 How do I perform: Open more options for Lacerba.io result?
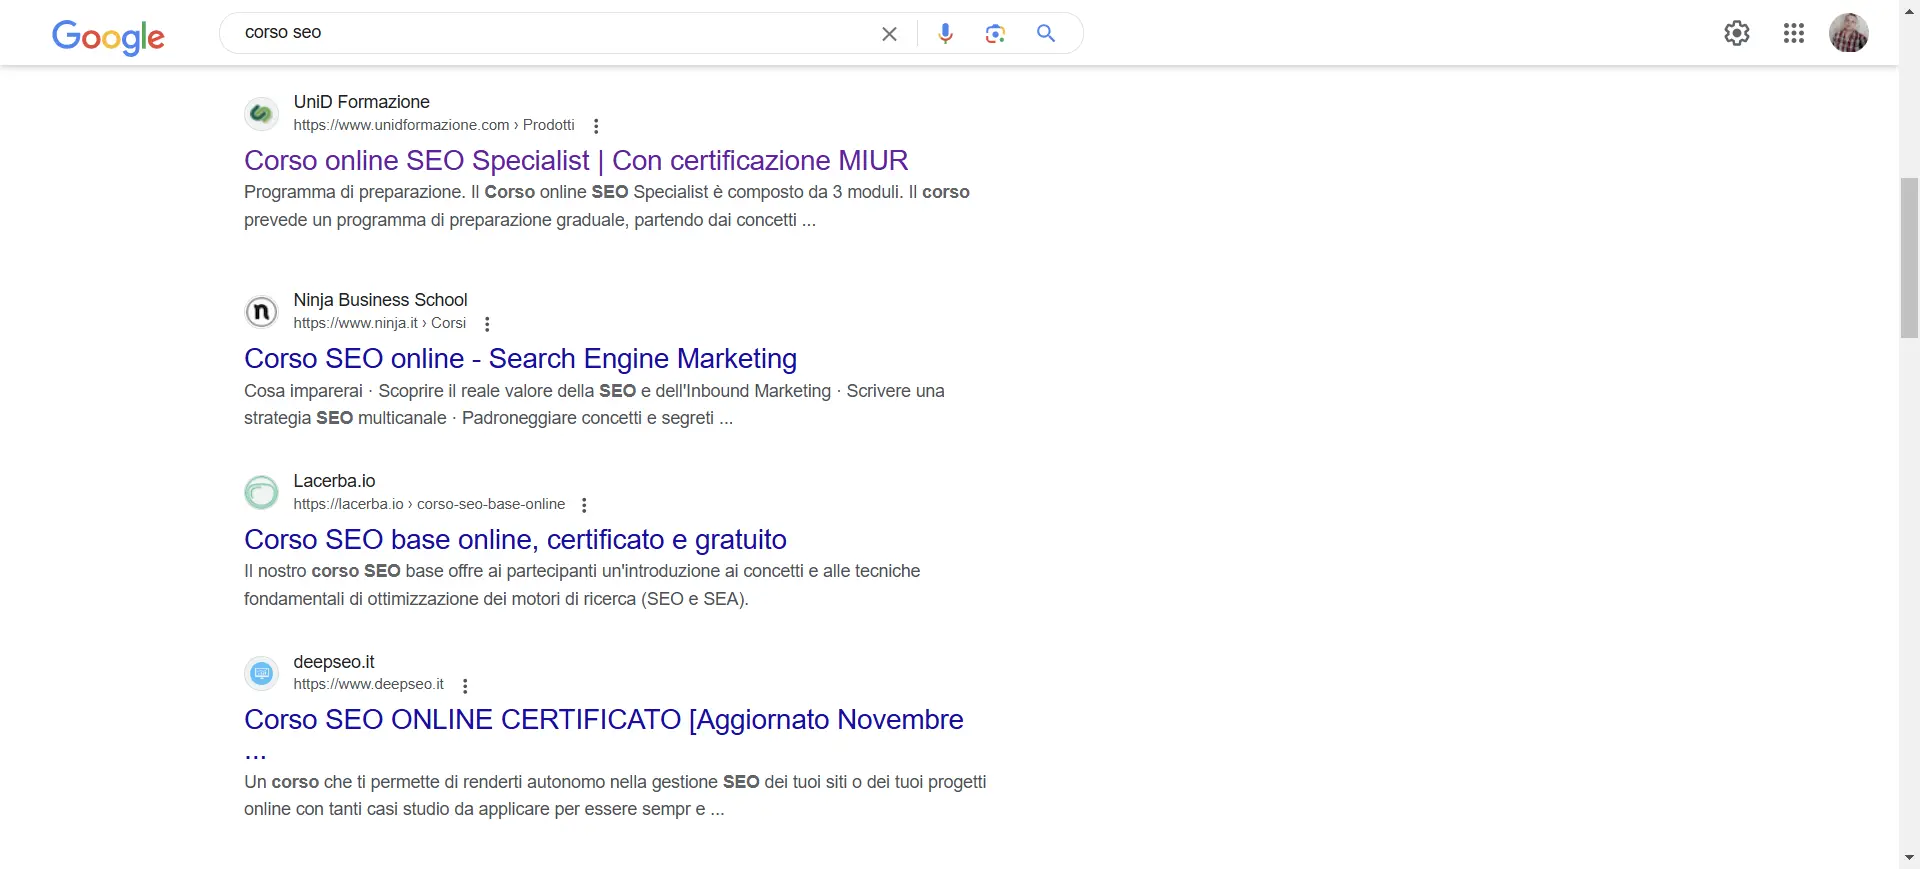pyautogui.click(x=584, y=505)
